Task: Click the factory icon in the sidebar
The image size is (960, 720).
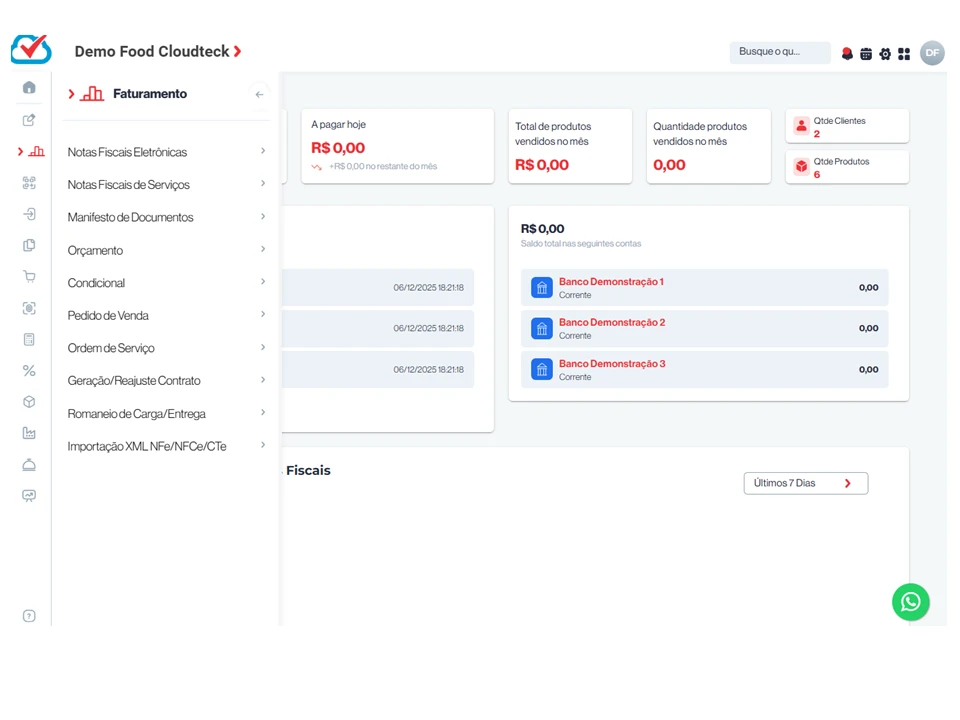Action: [29, 433]
